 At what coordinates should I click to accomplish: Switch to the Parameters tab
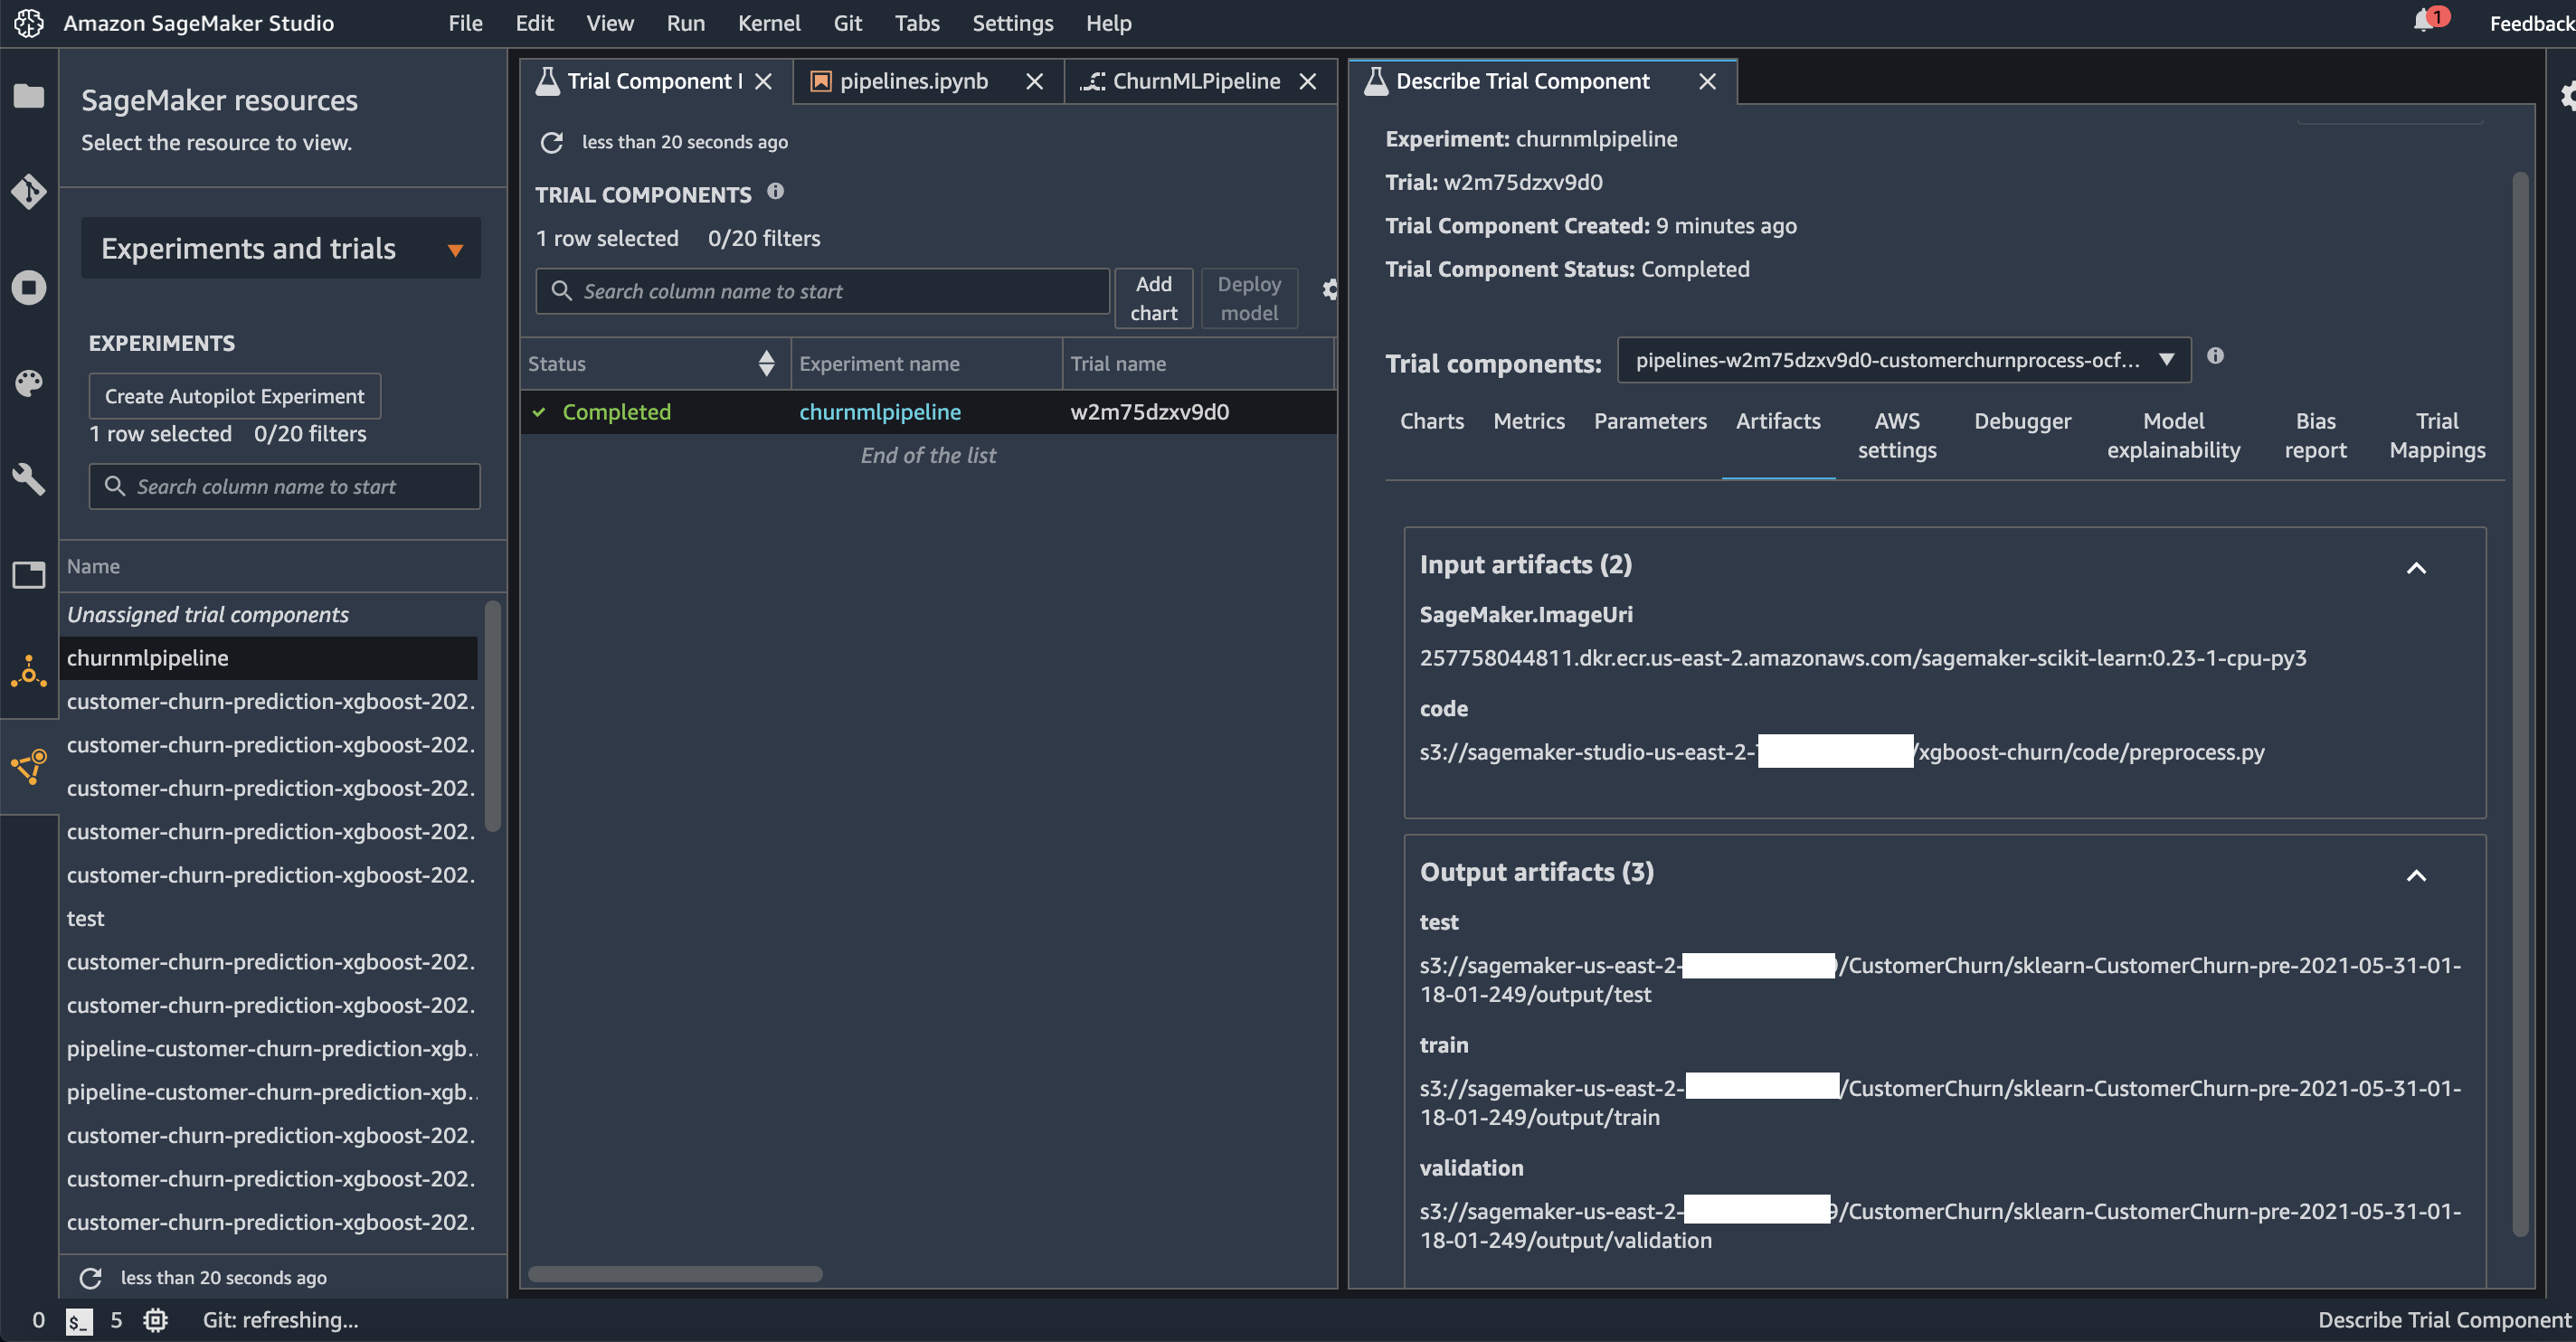point(1649,421)
